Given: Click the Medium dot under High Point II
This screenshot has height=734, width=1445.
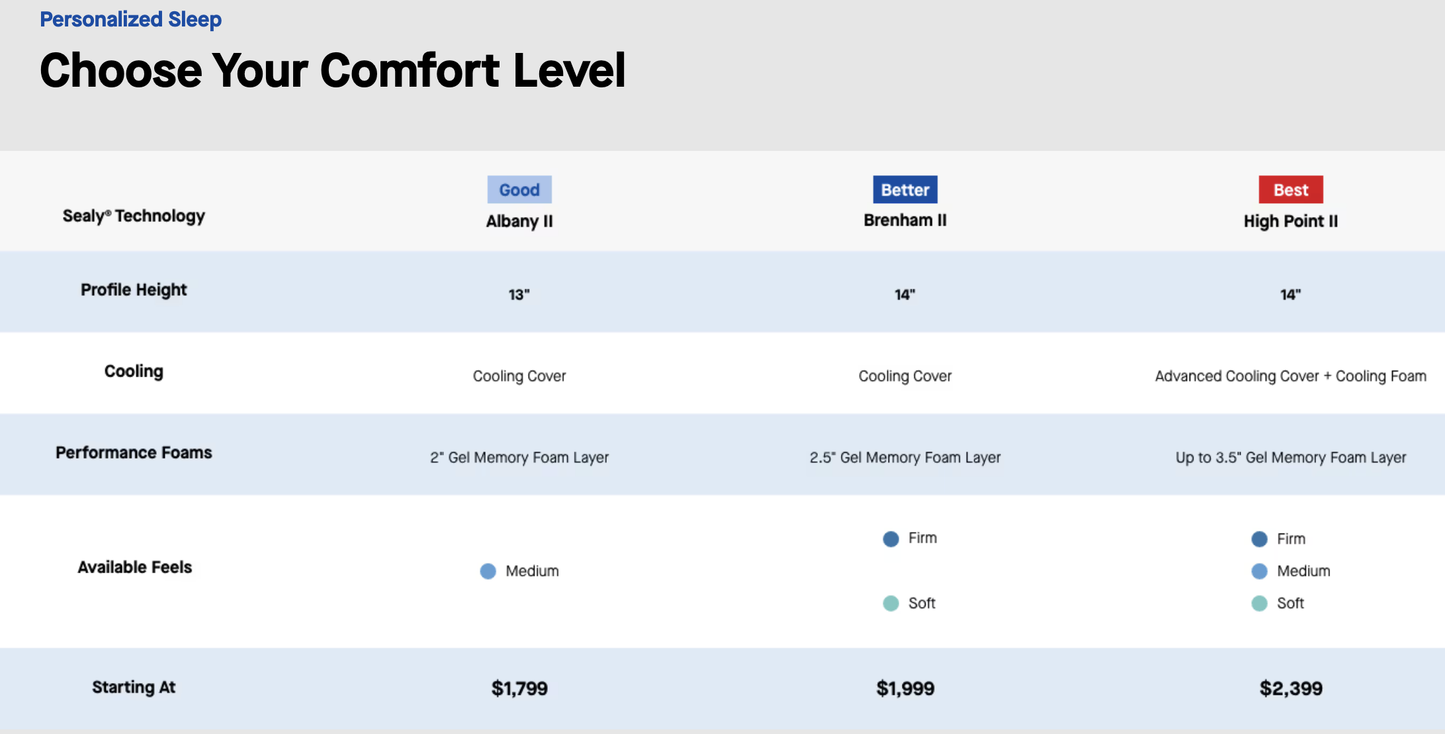Looking at the screenshot, I should coord(1259,571).
